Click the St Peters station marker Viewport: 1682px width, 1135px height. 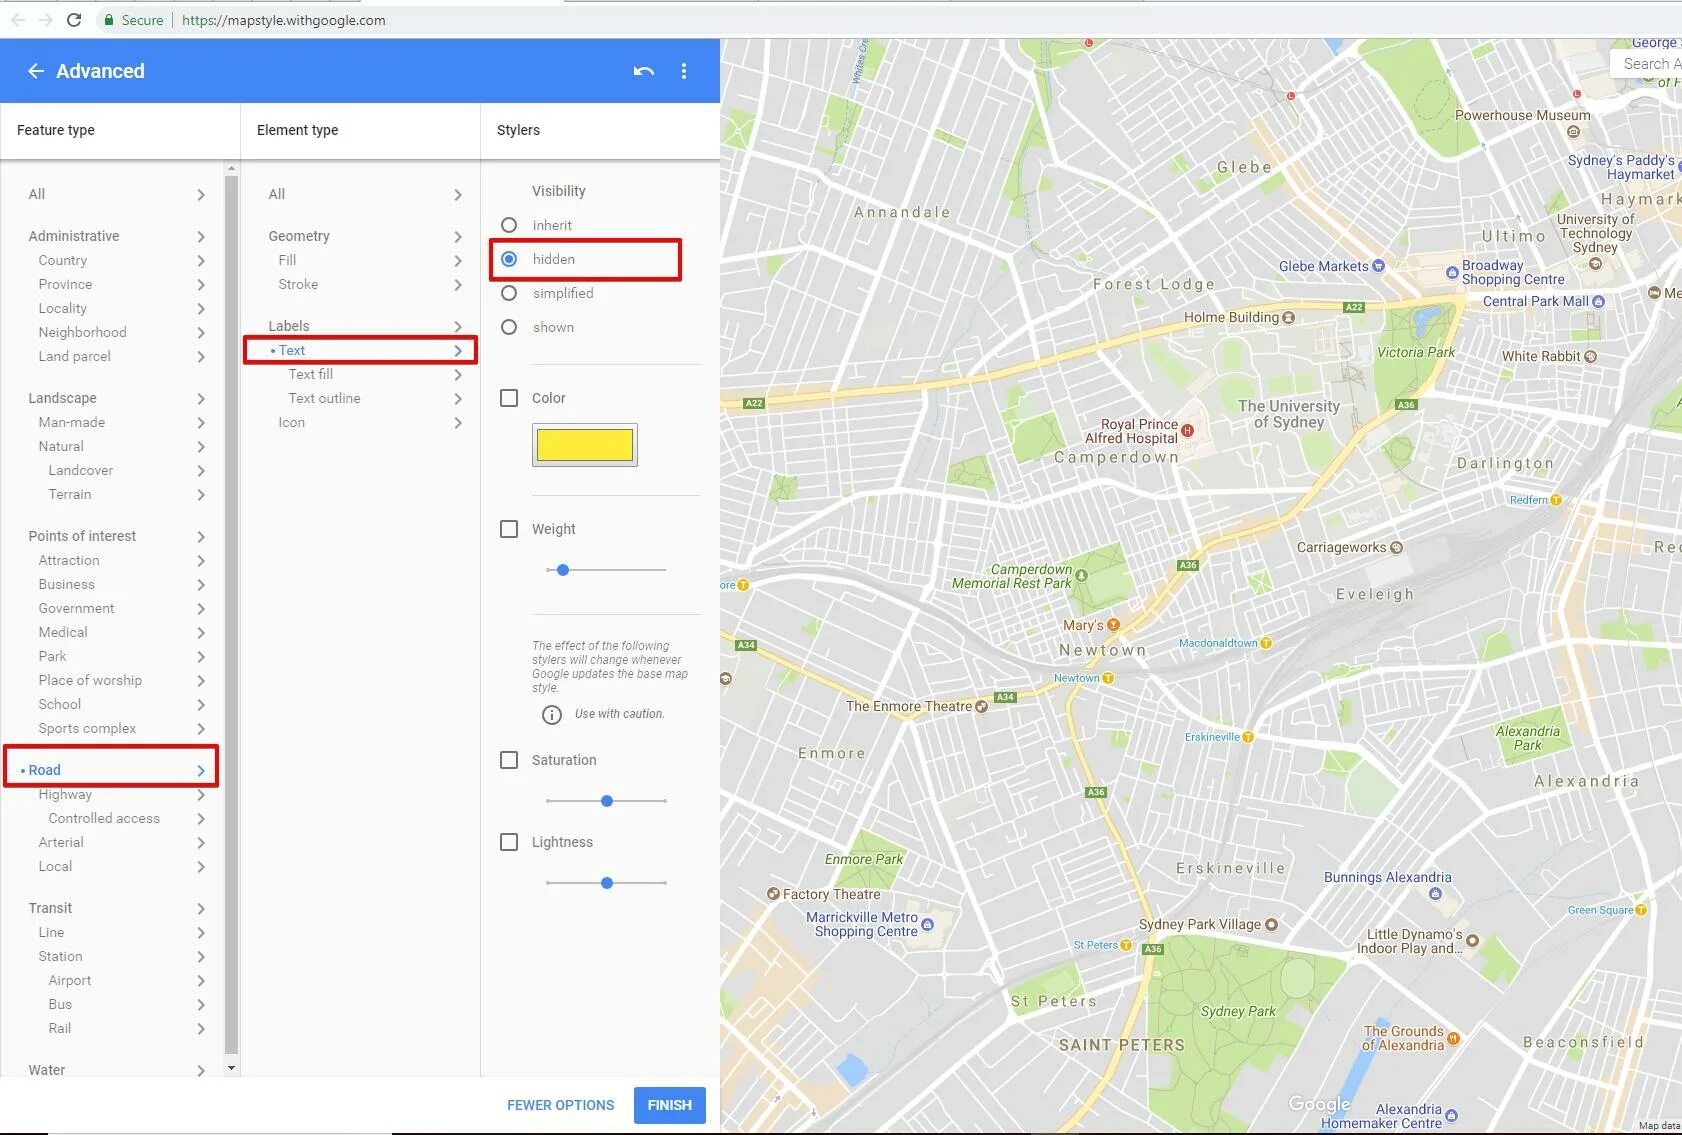point(1126,945)
